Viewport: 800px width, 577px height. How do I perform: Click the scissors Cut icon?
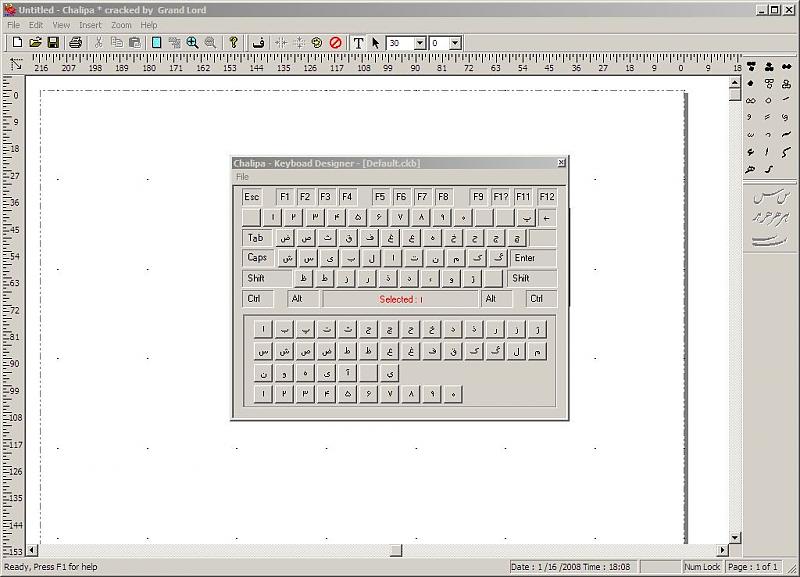[x=98, y=43]
